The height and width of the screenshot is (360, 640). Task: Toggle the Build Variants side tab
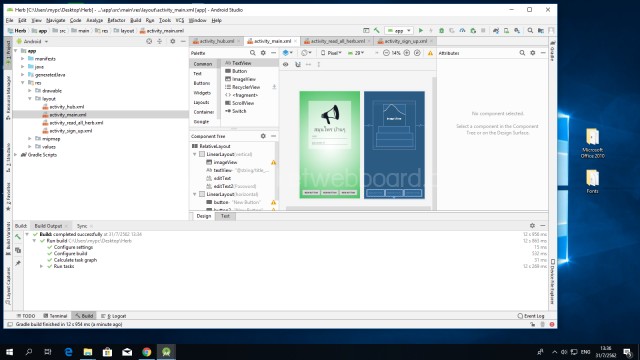pyautogui.click(x=8, y=239)
